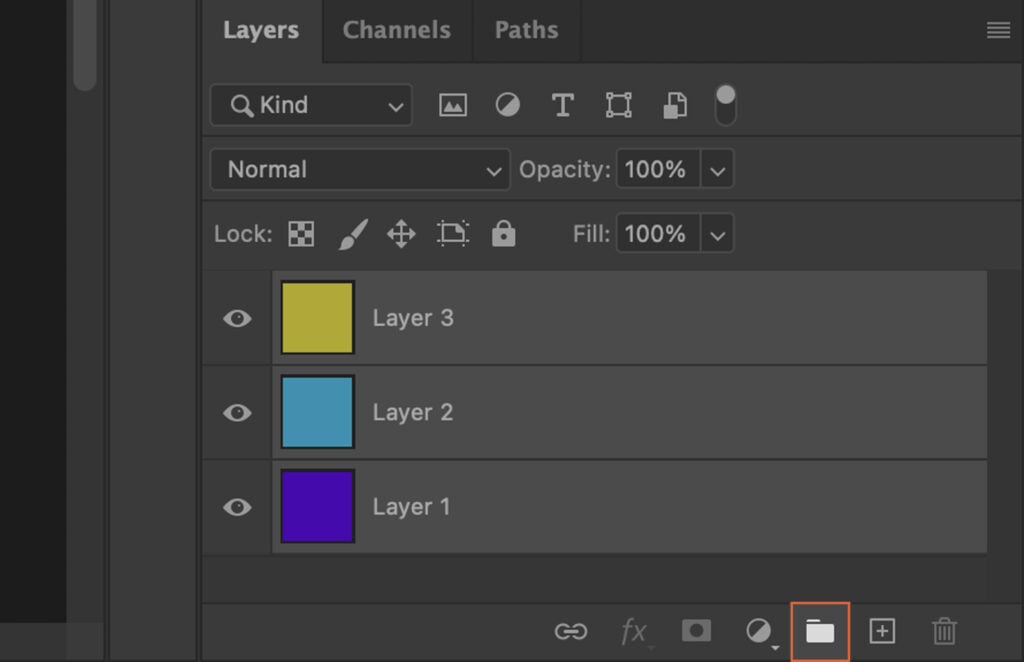Screen dimensions: 1024x662
Task: Toggle Layer 3 visibility
Action: (x=236, y=318)
